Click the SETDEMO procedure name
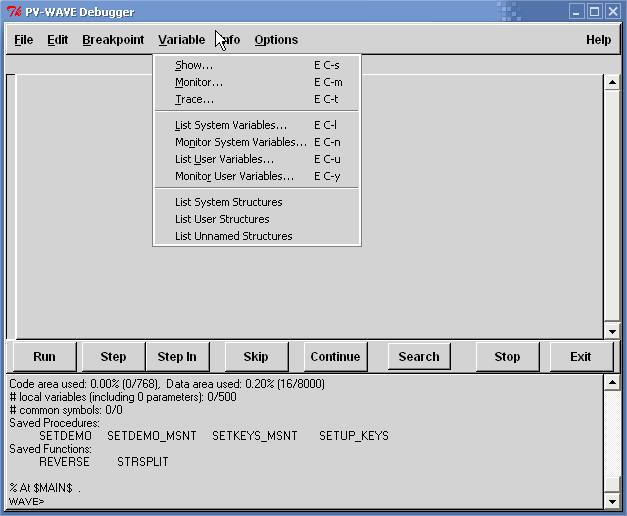Screen dimensions: 627x516 click(65, 436)
